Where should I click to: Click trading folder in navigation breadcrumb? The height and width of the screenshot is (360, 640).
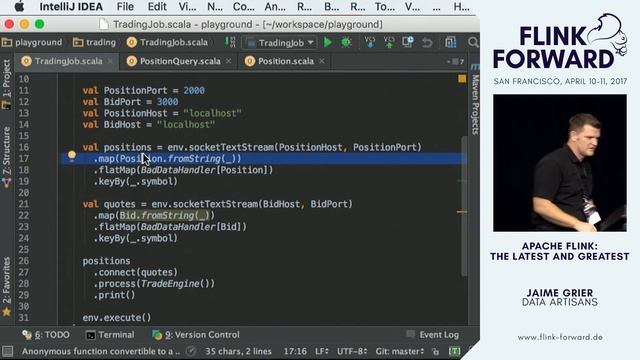pos(94,42)
